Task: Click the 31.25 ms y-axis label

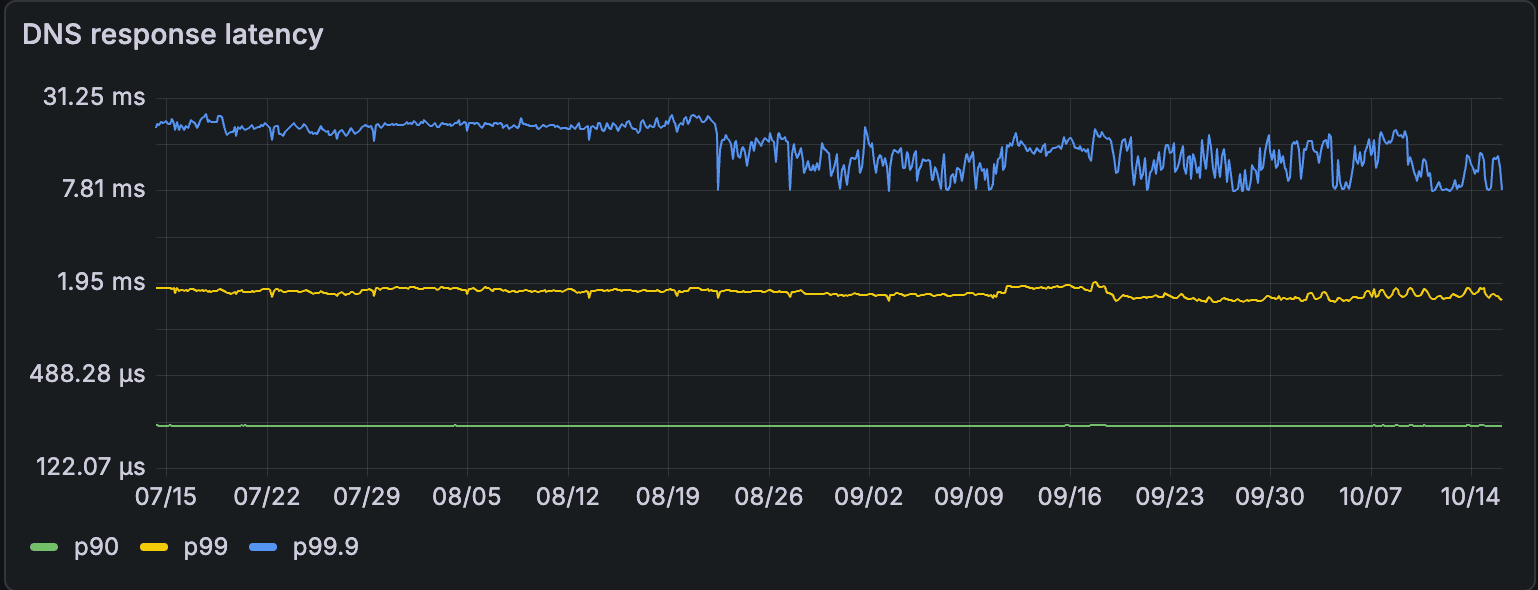Action: coord(94,98)
